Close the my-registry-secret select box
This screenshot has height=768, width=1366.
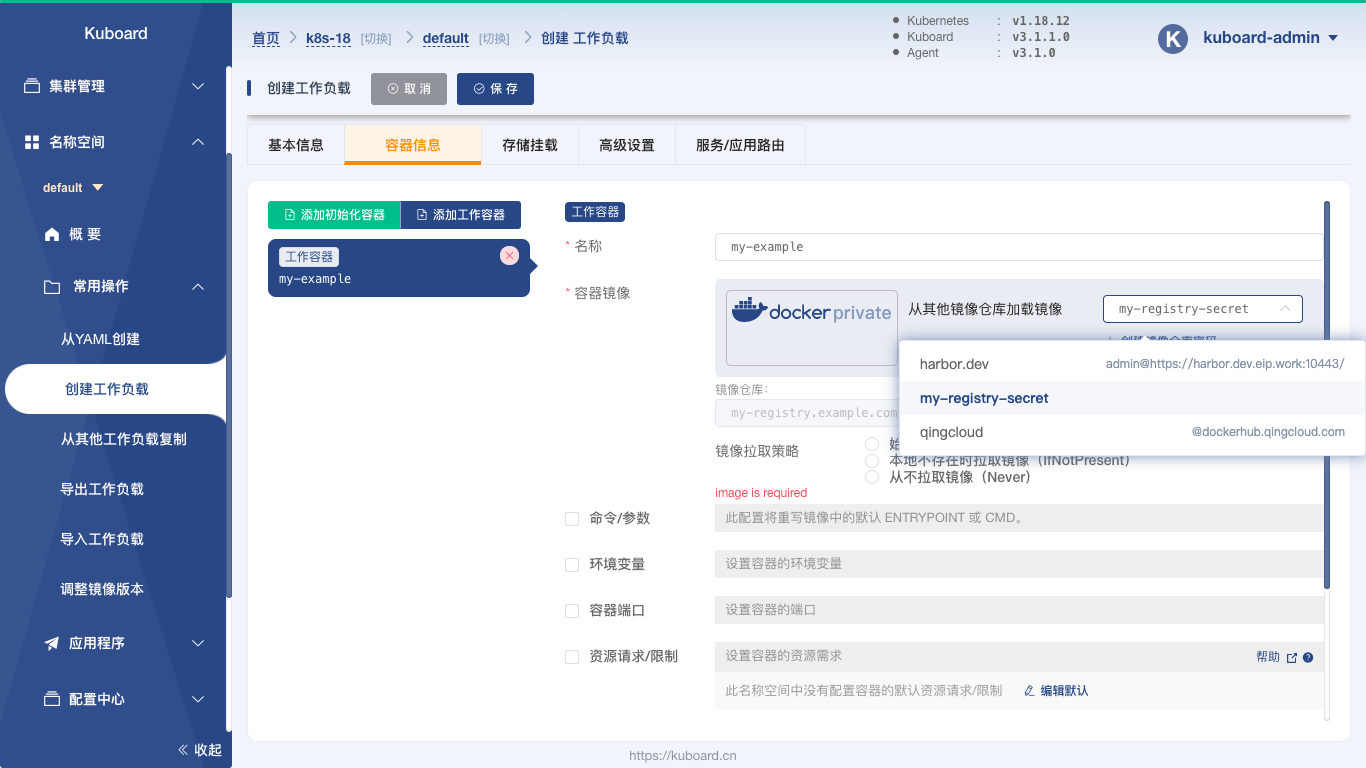(x=1203, y=309)
